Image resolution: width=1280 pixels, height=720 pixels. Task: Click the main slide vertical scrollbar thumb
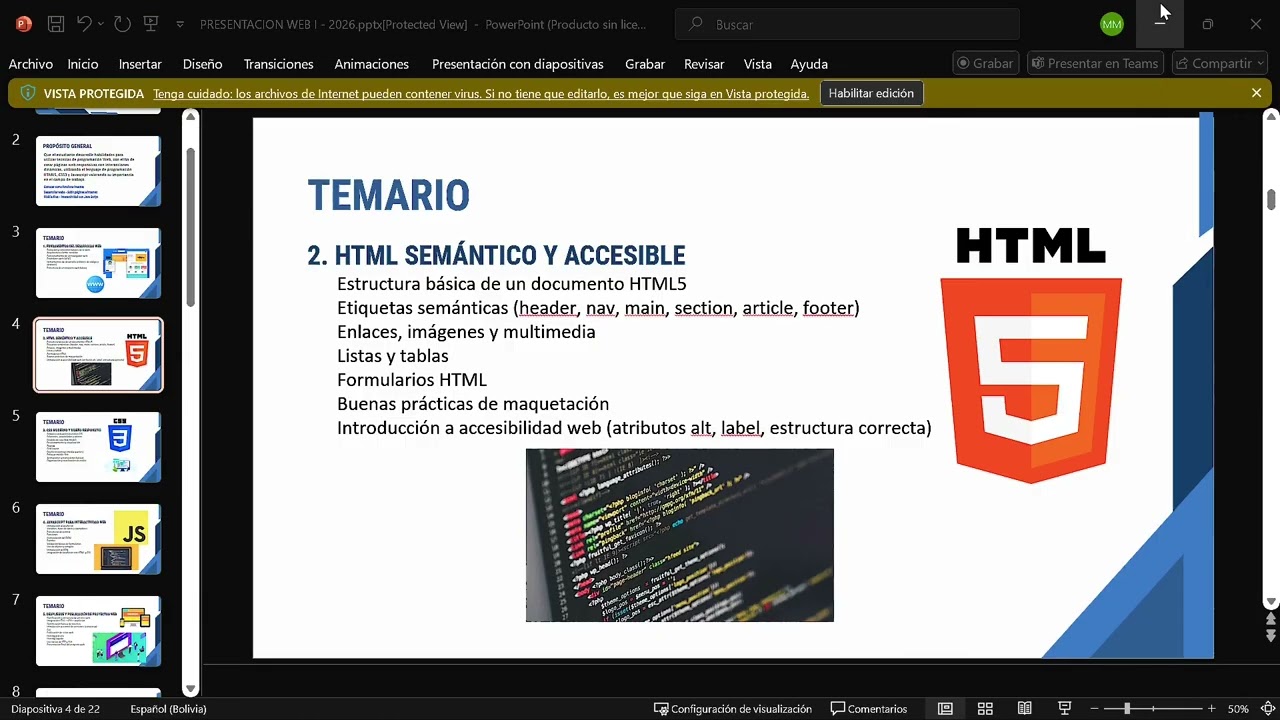(1271, 199)
